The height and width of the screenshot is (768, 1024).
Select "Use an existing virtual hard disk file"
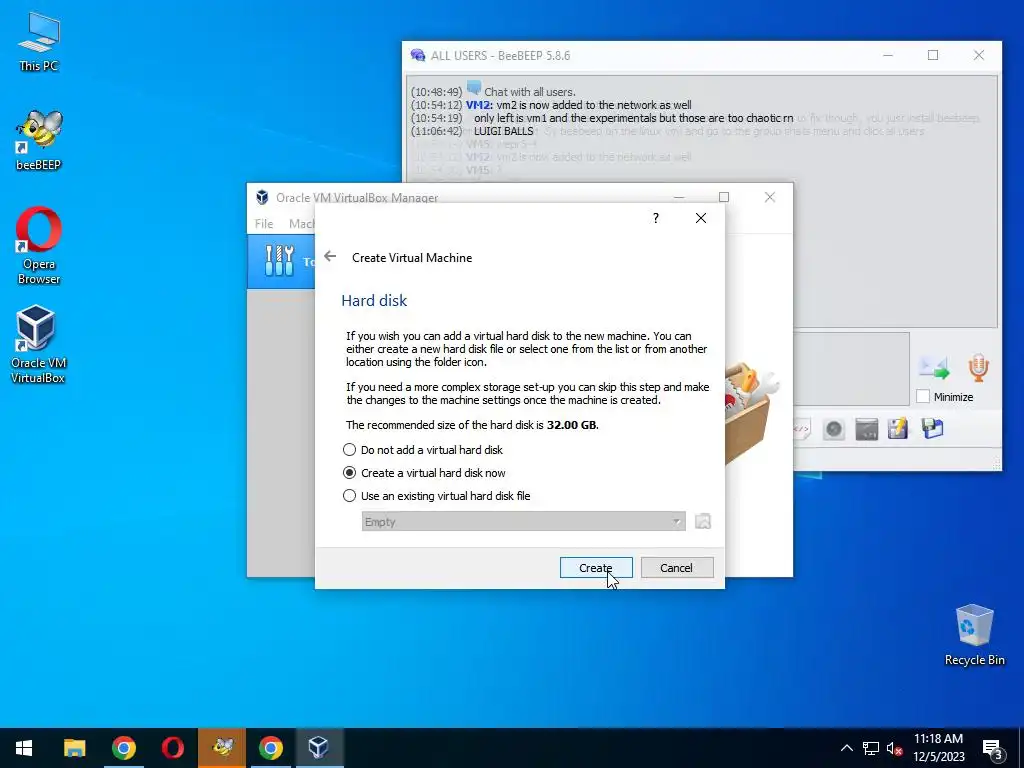436,496
